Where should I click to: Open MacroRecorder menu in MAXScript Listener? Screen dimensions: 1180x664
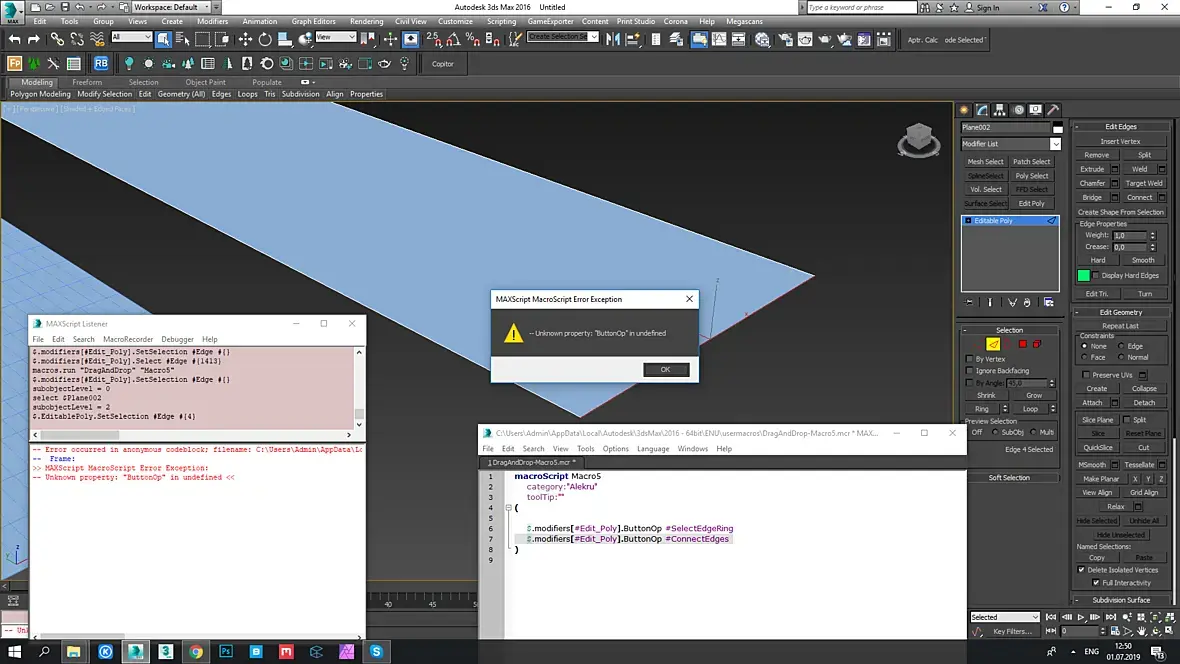(x=127, y=339)
